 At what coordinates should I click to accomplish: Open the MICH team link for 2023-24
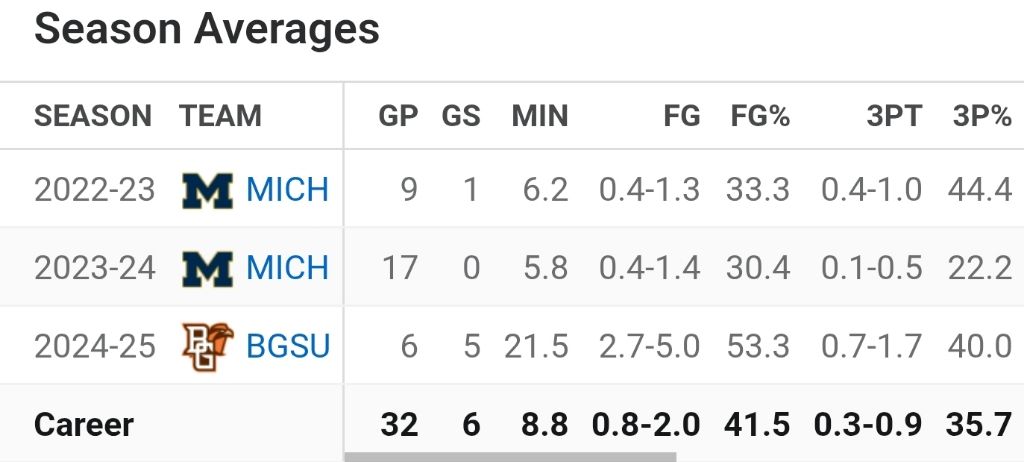pyautogui.click(x=287, y=267)
